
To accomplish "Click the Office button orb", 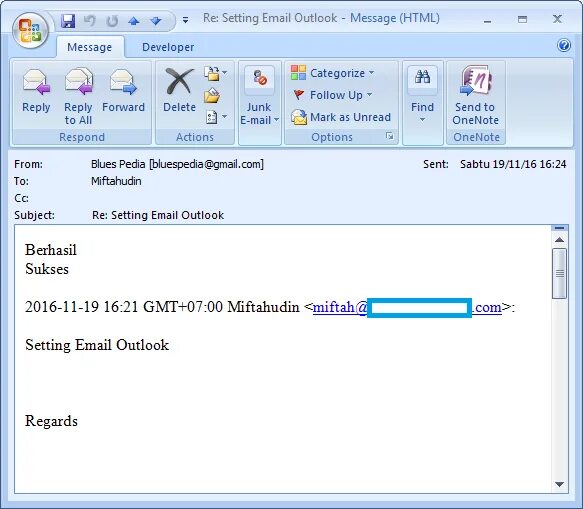I will click(x=30, y=30).
